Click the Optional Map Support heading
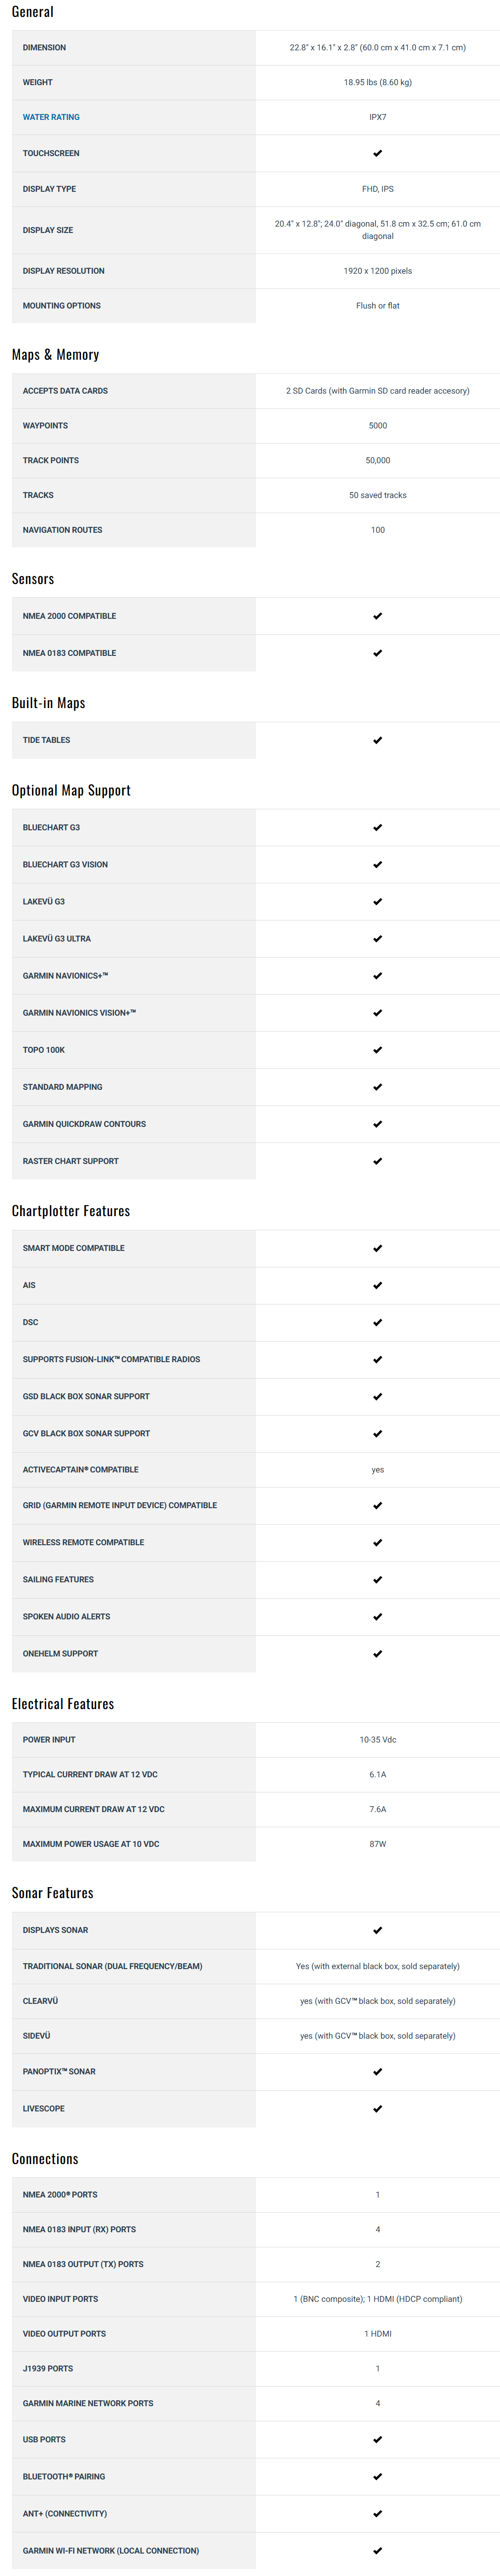500x2576 pixels. pyautogui.click(x=71, y=790)
